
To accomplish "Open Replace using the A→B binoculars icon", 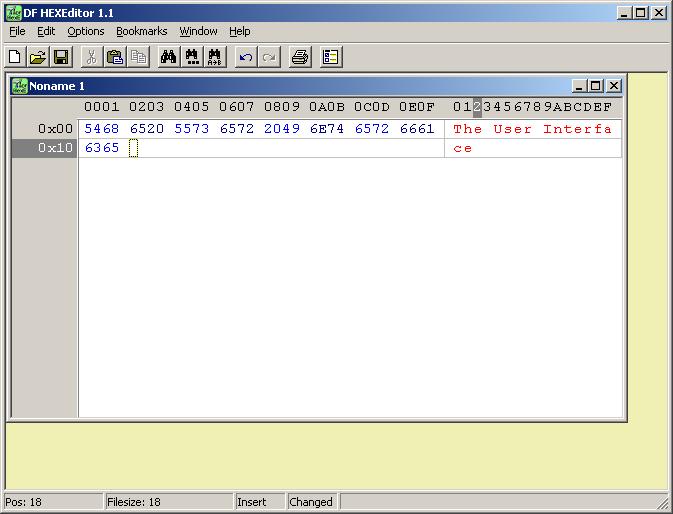I will [215, 57].
